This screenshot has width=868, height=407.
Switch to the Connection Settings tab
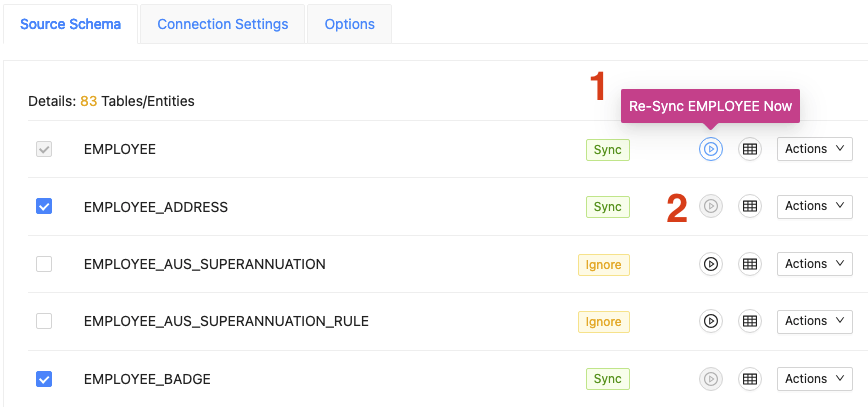coord(223,24)
